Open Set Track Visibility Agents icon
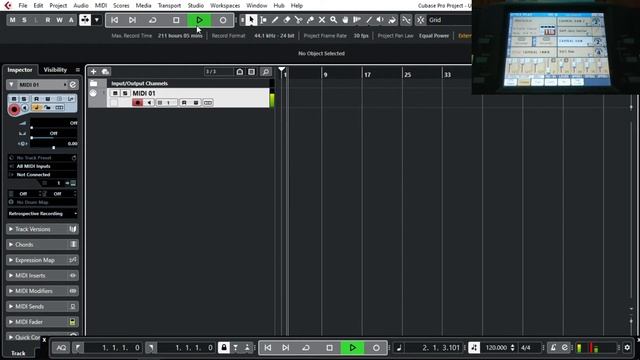Viewport: 640px width, 360px height. (x=240, y=72)
